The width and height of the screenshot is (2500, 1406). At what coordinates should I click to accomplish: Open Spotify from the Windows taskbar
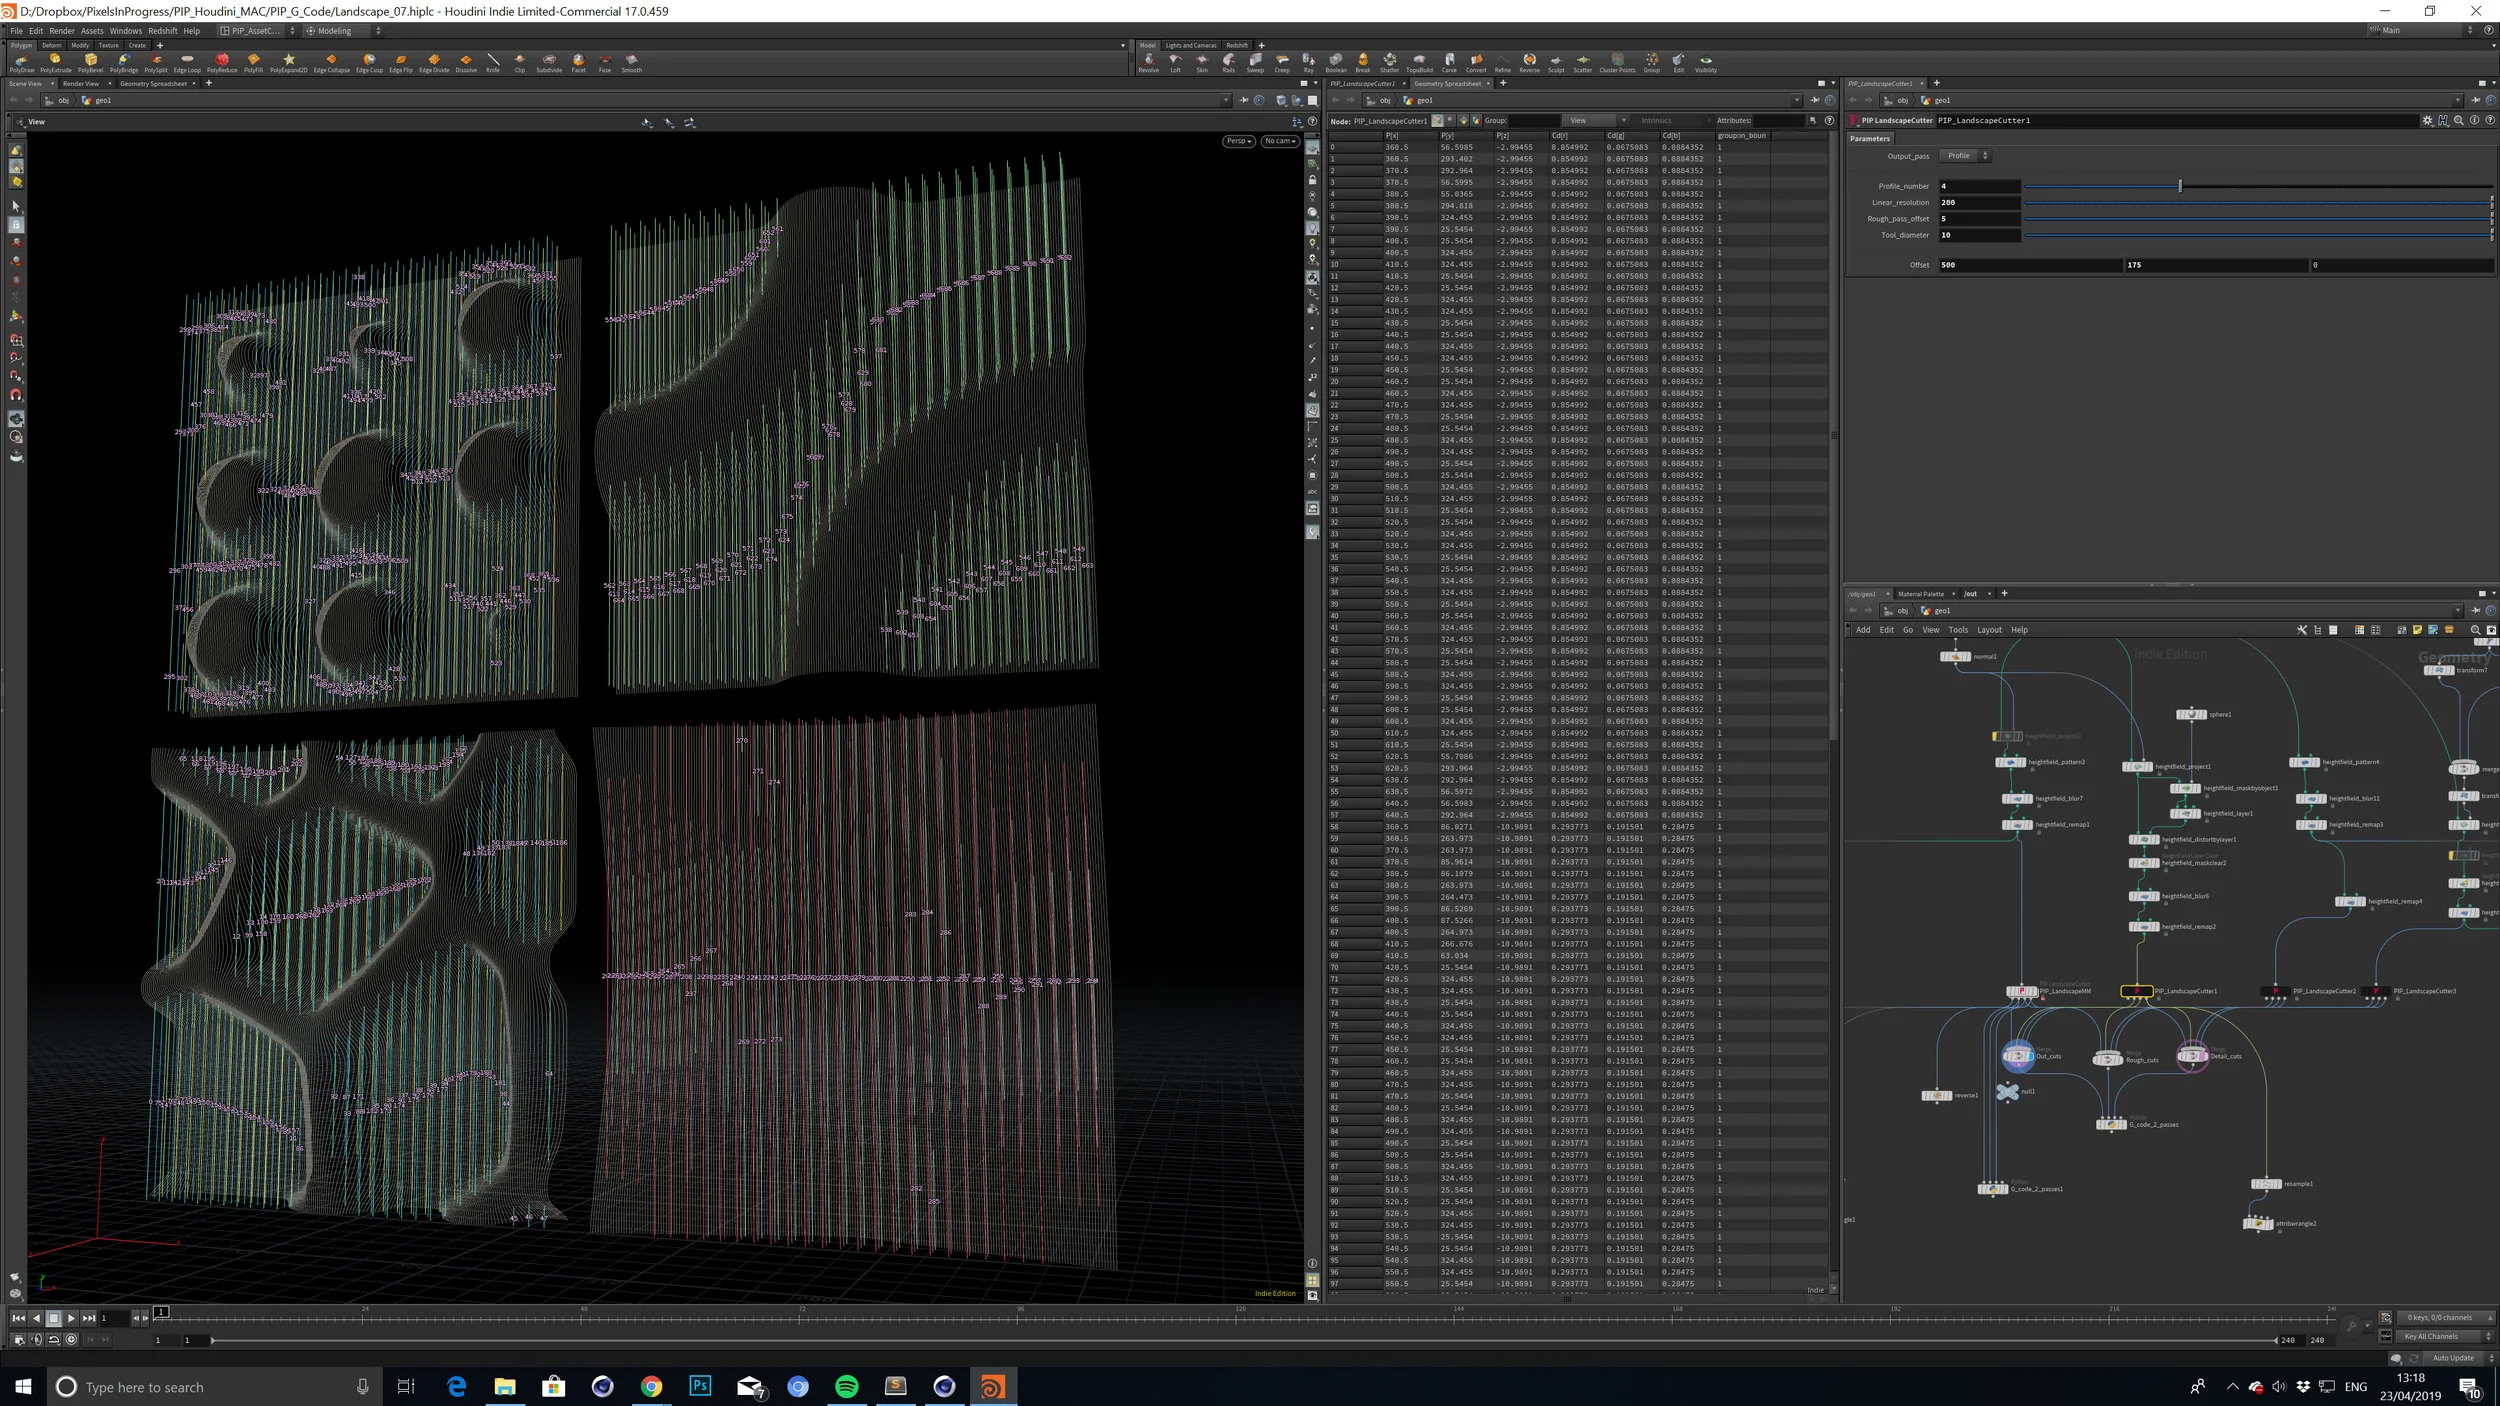[x=846, y=1386]
